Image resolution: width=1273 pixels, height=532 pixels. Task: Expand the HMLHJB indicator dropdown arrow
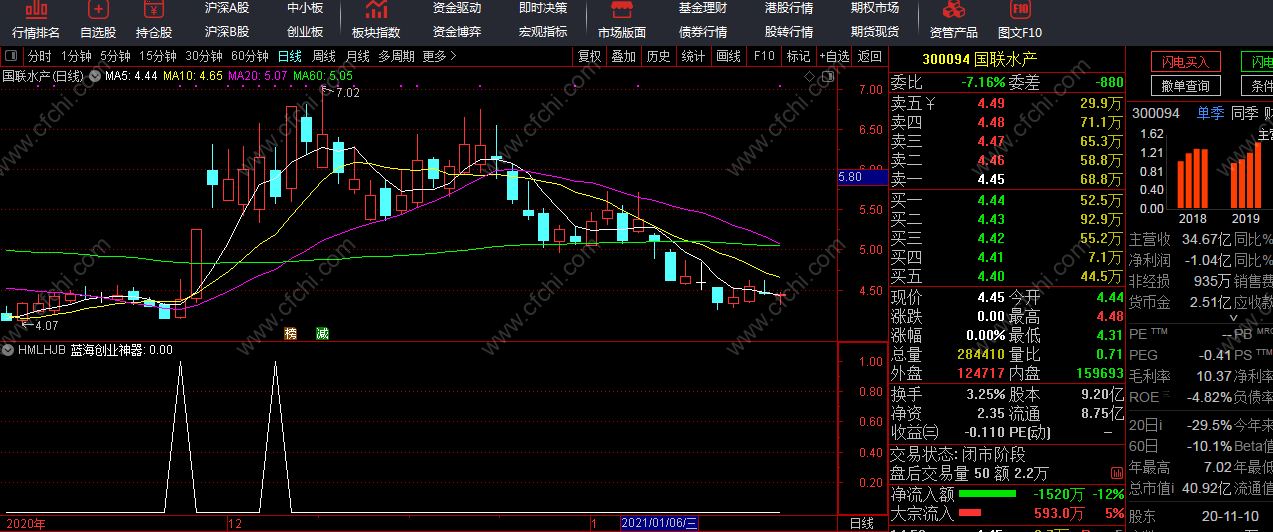[x=8, y=350]
